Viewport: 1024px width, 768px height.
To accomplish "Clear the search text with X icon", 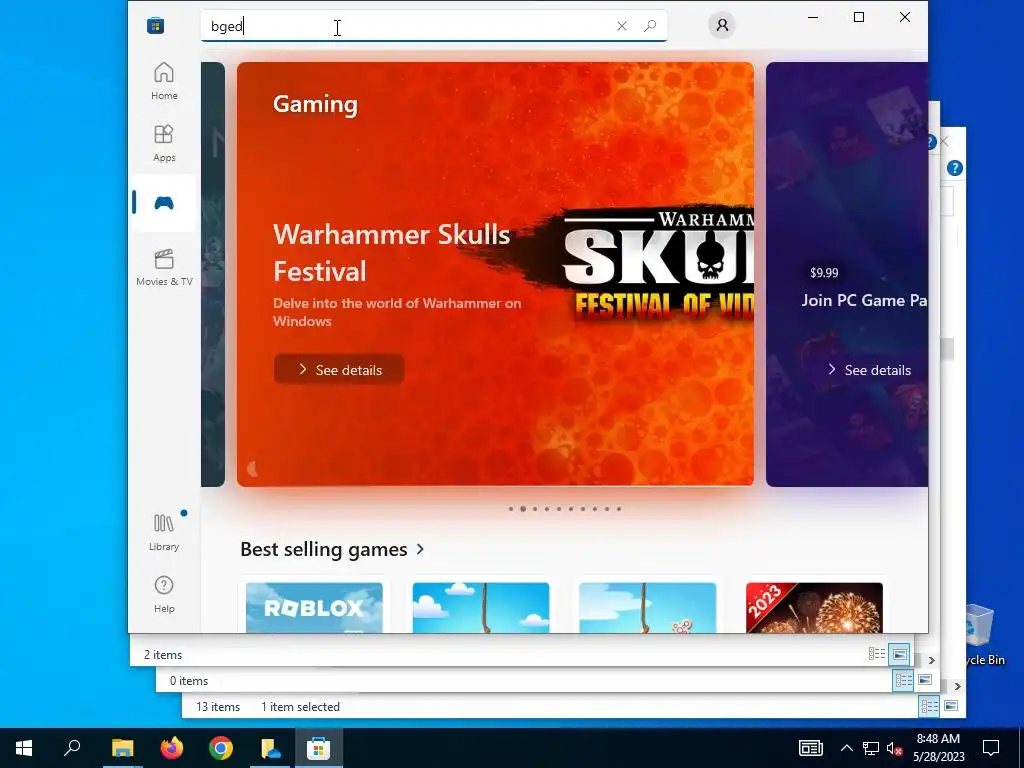I will [x=622, y=26].
